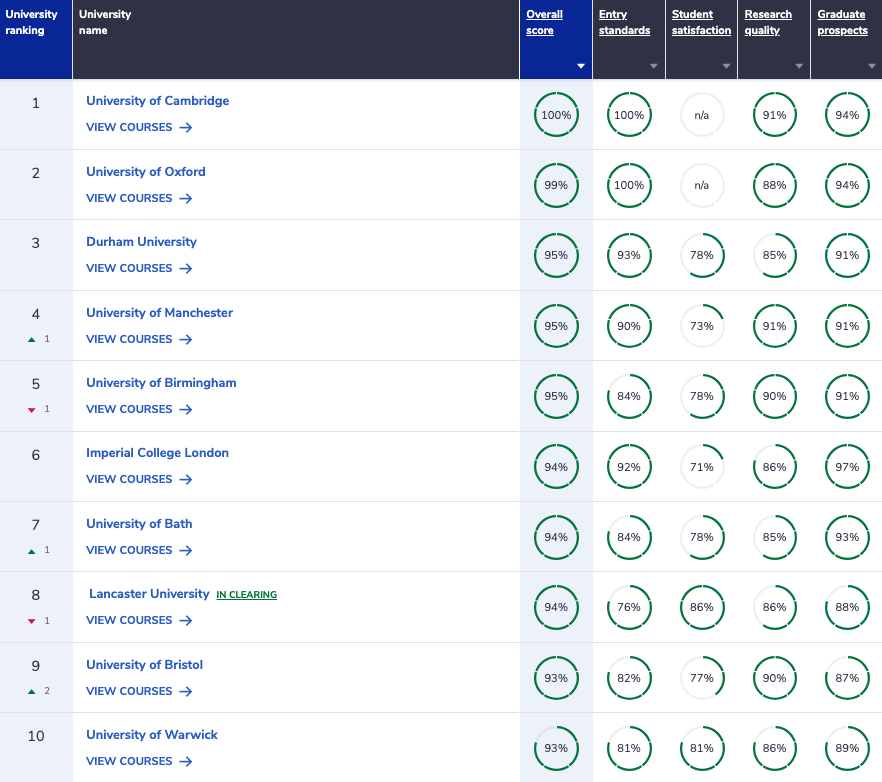Click red down arrow beside rank 5
Image resolution: width=882 pixels, height=782 pixels.
tap(32, 410)
